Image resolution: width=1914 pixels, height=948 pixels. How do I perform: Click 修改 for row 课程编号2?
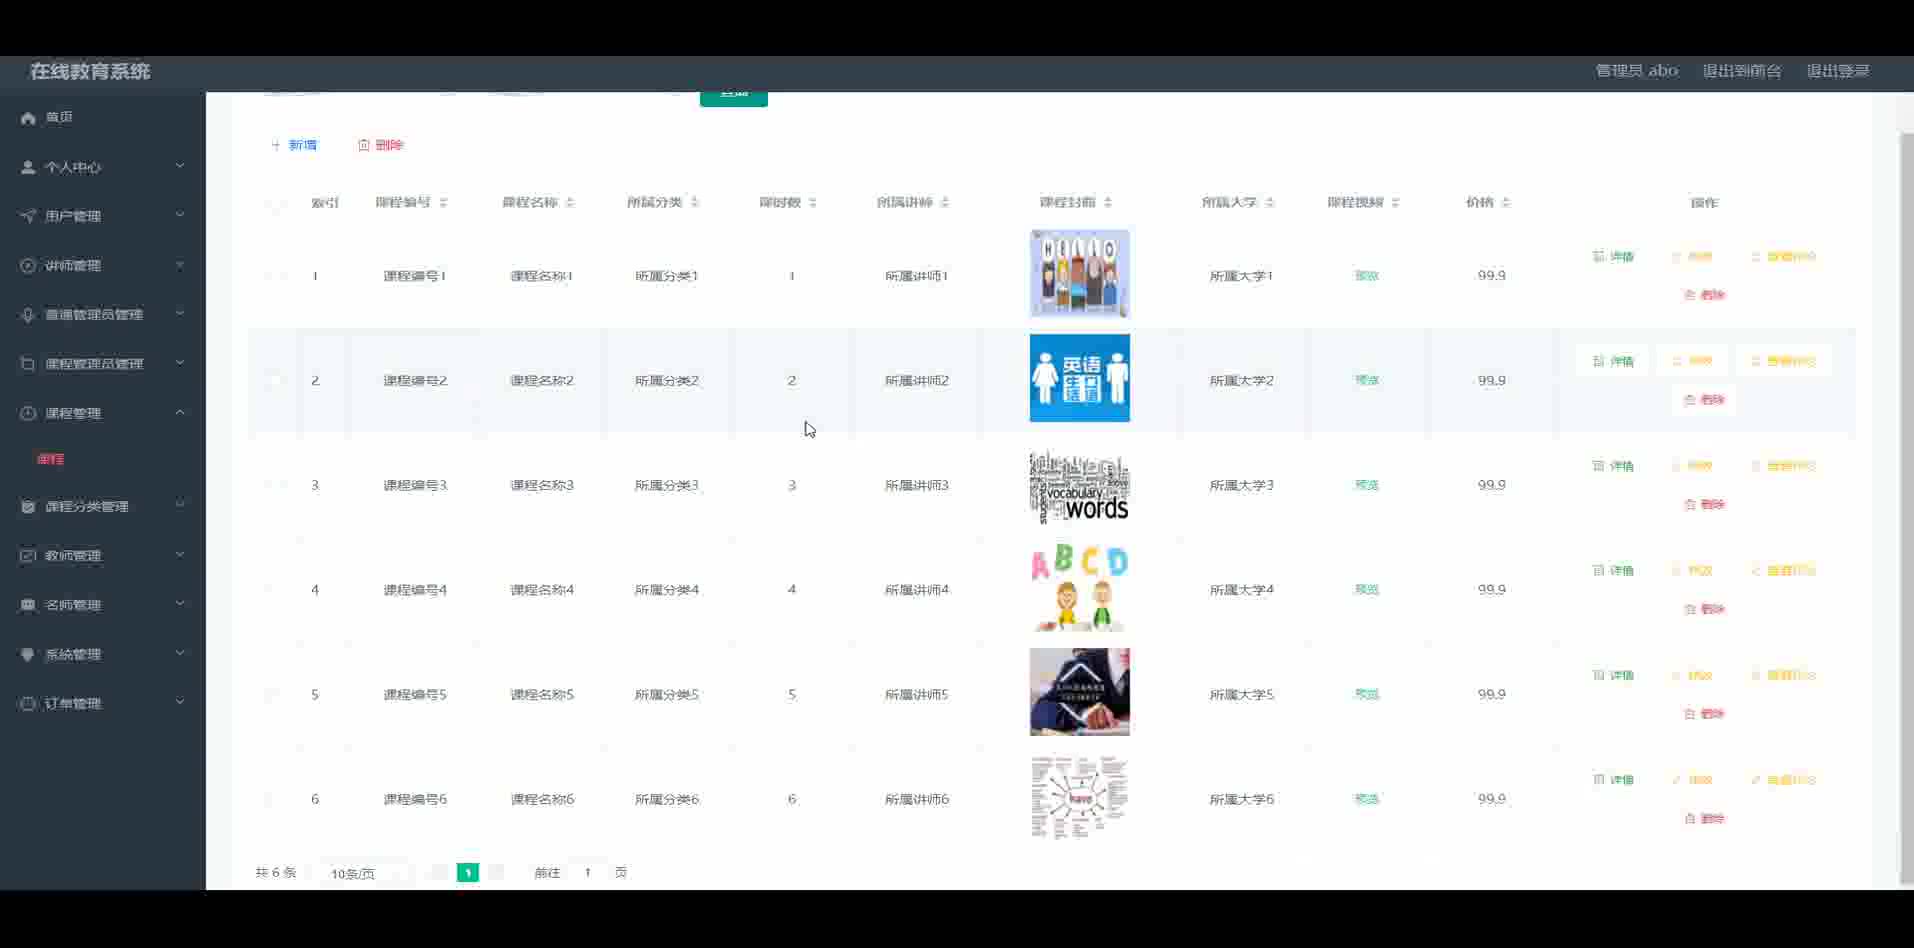pyautogui.click(x=1692, y=362)
